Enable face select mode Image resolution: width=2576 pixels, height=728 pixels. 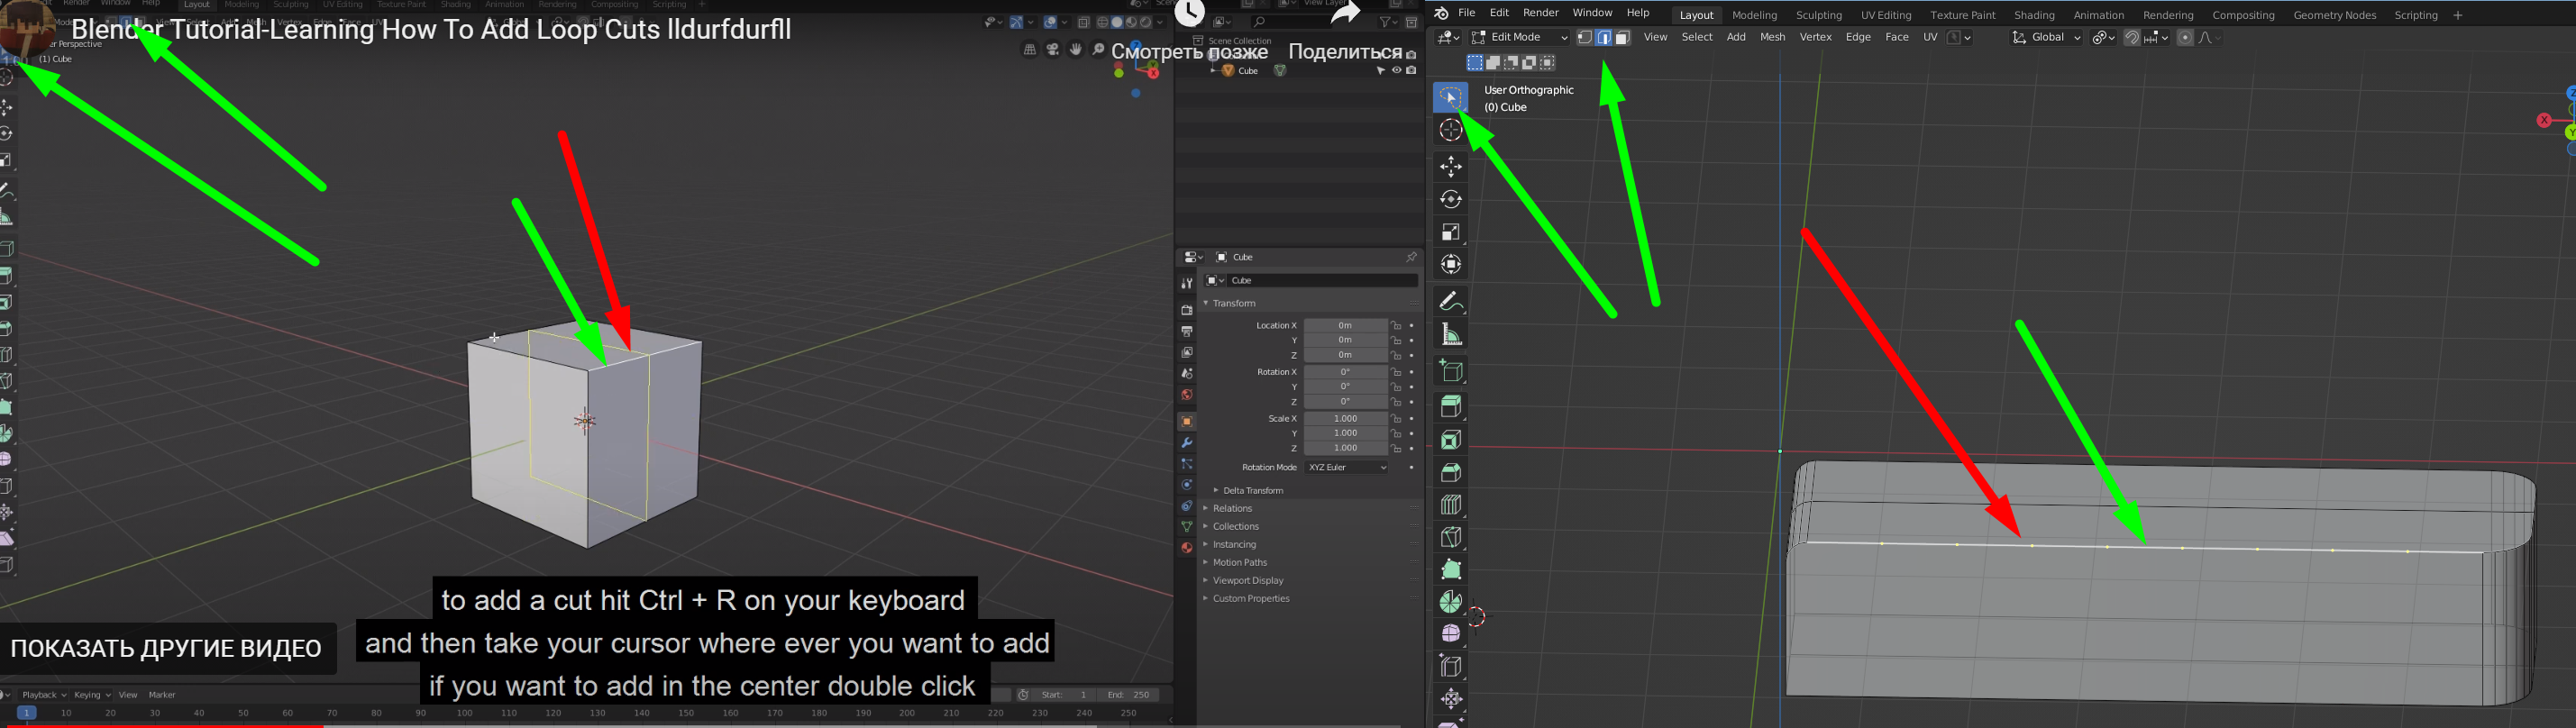1623,38
